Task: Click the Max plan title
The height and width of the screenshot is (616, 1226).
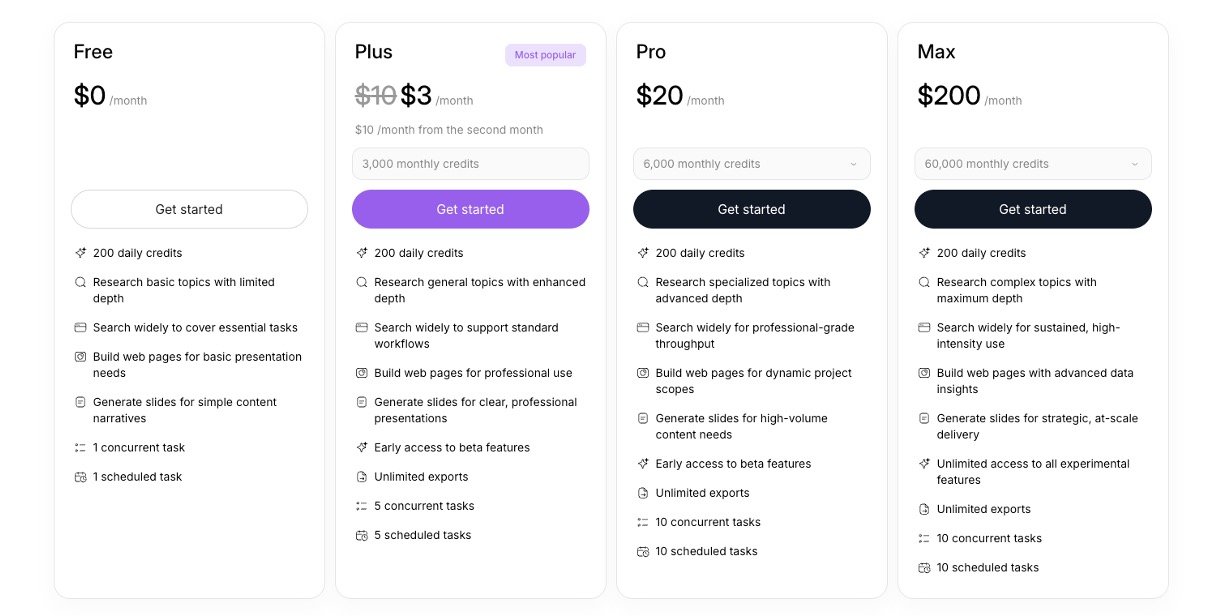Action: pos(936,52)
